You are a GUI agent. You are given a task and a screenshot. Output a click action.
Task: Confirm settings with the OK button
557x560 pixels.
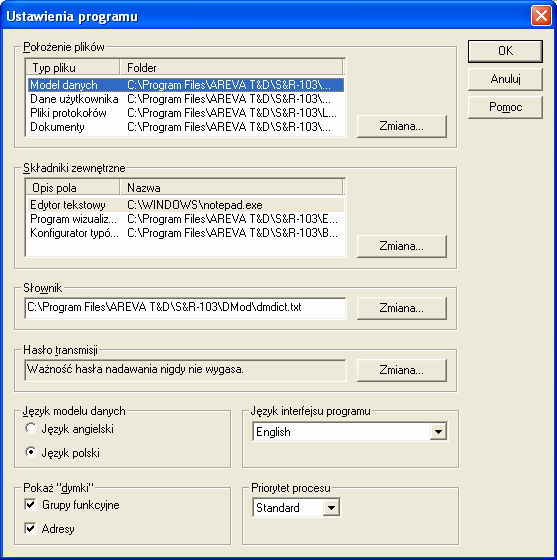(x=505, y=51)
